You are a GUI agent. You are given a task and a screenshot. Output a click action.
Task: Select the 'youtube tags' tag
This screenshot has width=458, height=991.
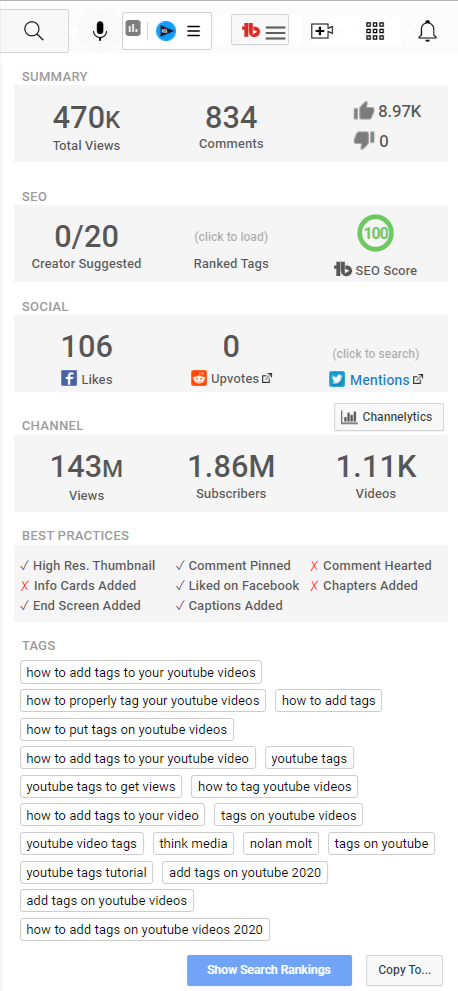click(310, 758)
